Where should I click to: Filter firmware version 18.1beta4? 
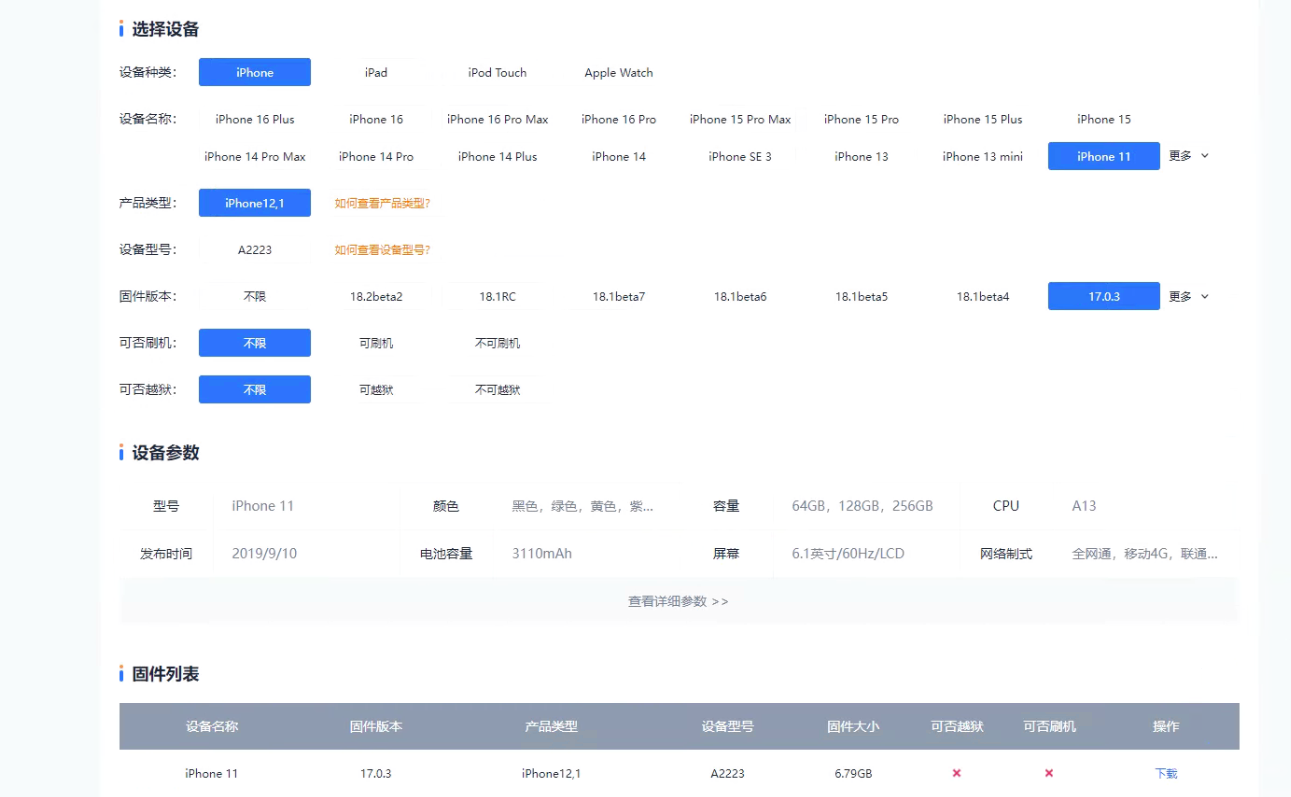click(x=983, y=296)
